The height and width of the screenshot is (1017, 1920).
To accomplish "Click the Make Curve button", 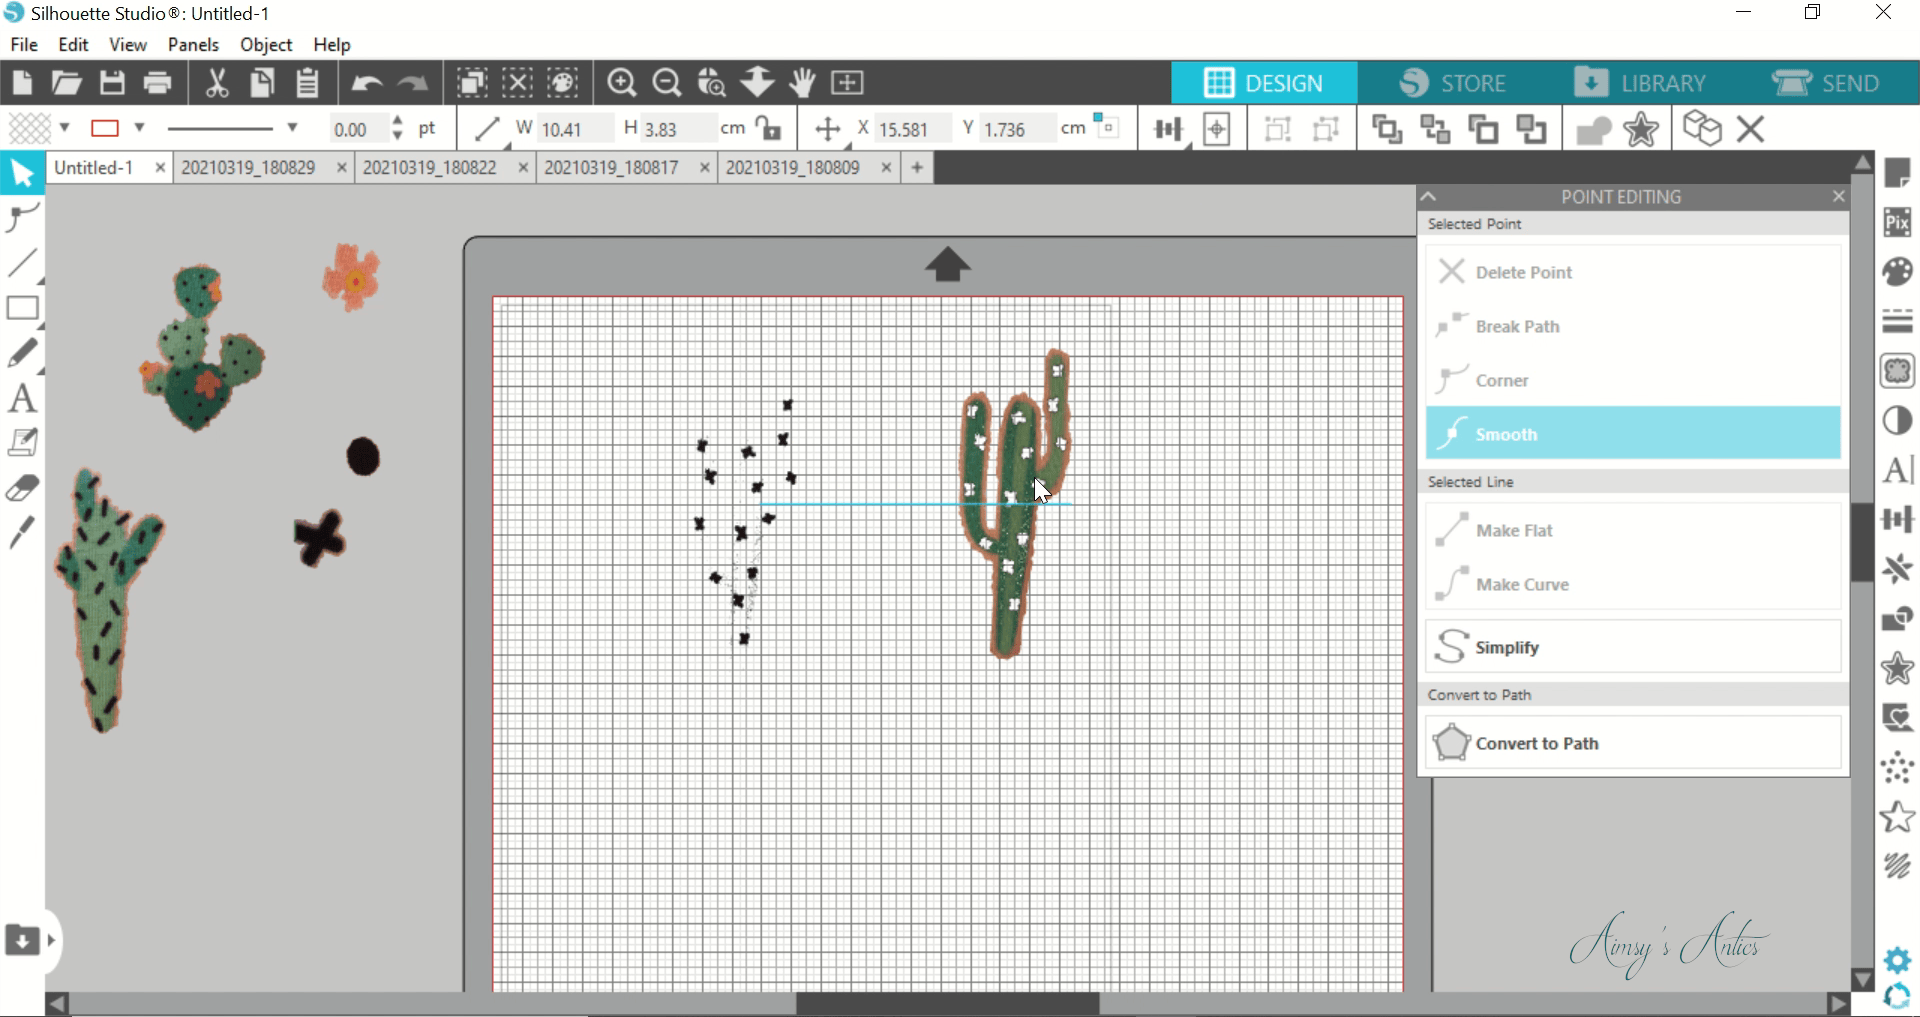I will pyautogui.click(x=1633, y=584).
